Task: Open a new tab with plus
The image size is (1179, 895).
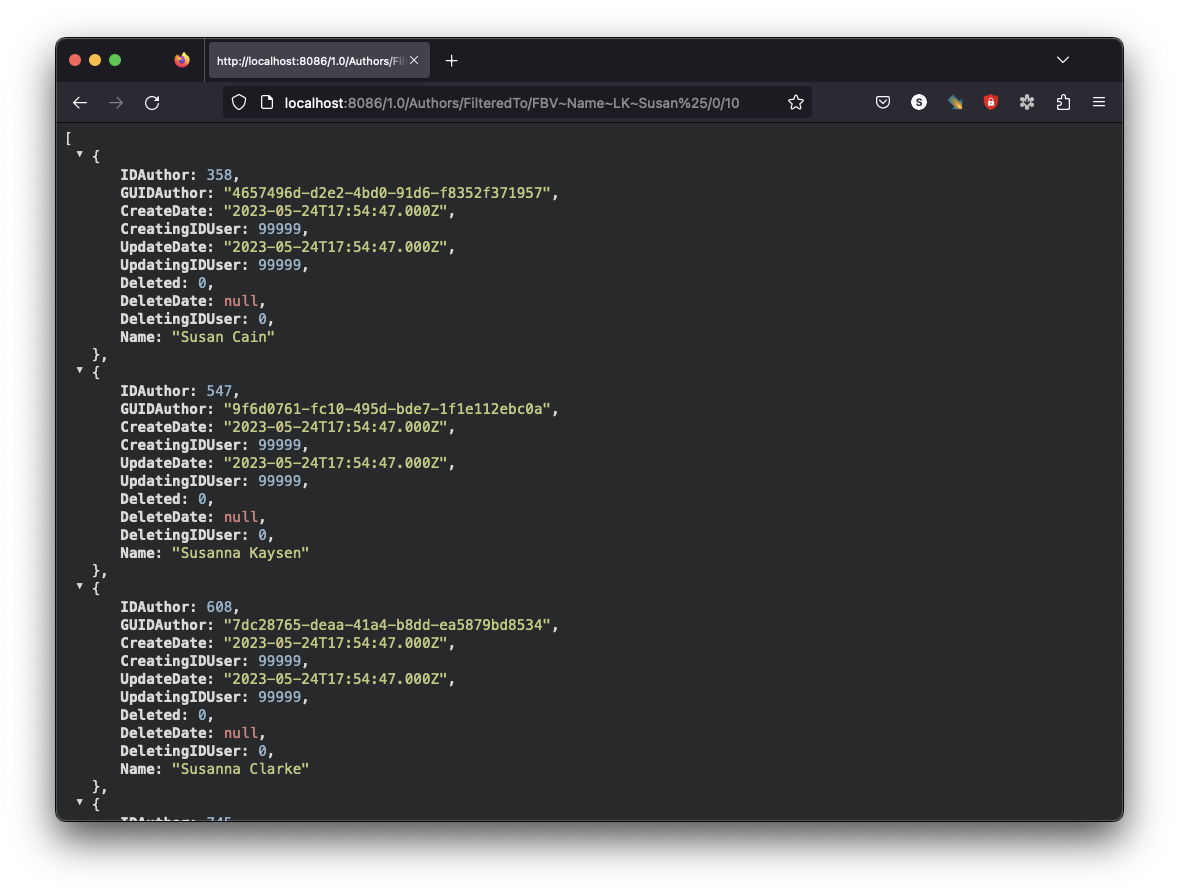Action: (x=451, y=61)
